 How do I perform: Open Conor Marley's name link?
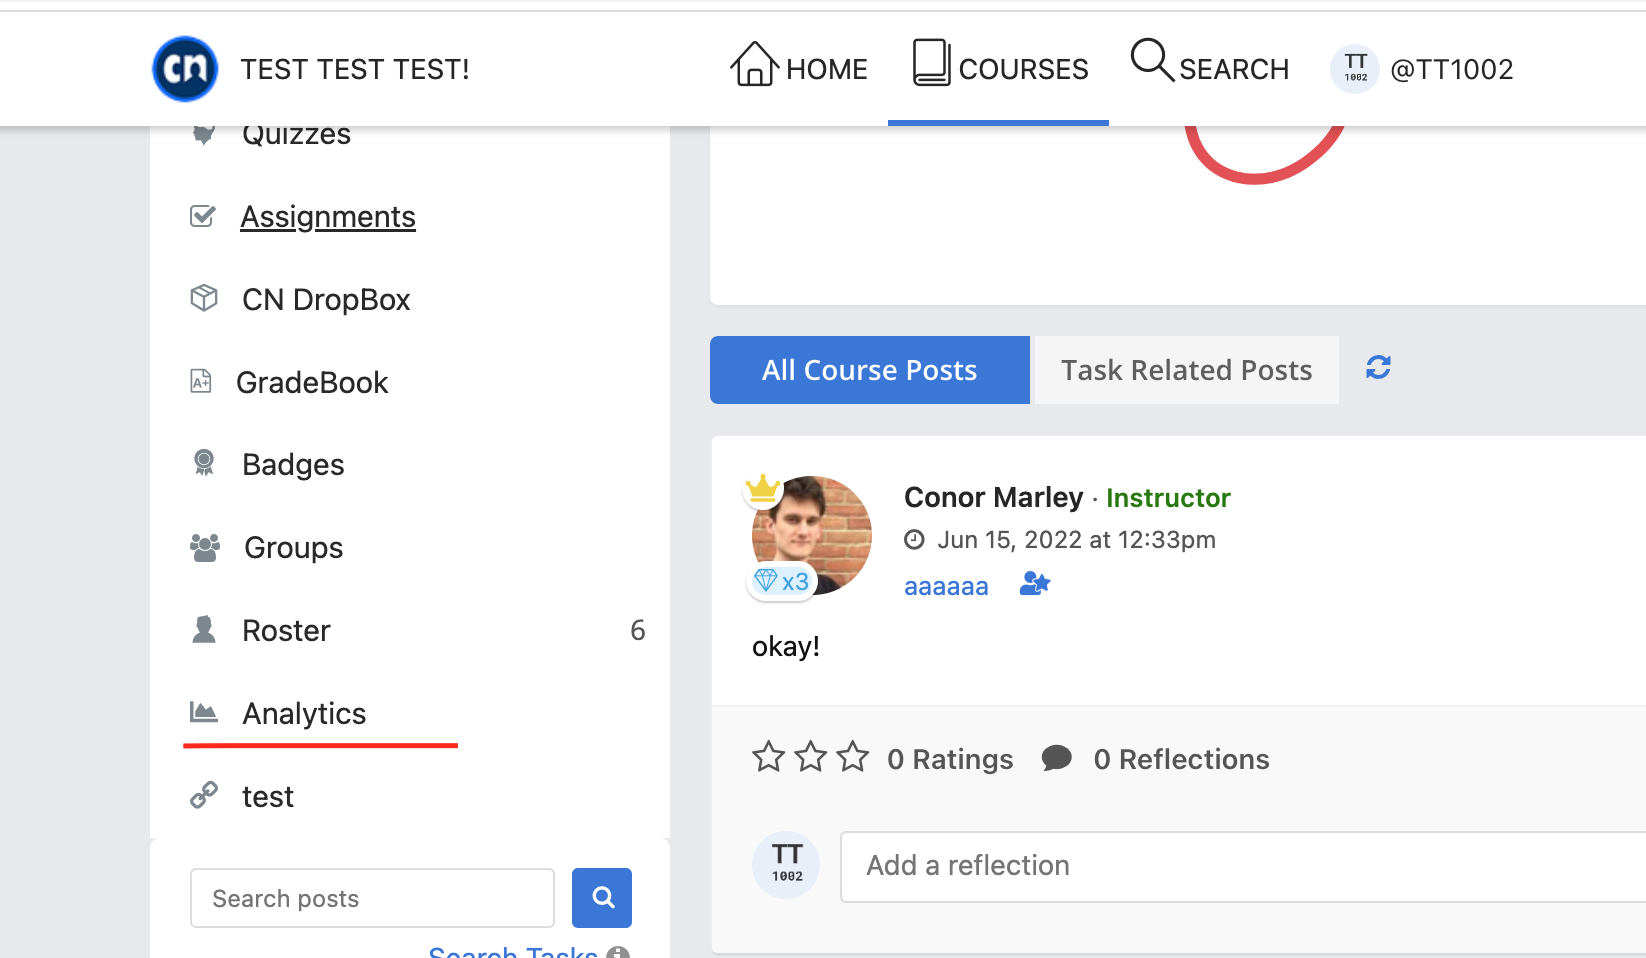994,497
